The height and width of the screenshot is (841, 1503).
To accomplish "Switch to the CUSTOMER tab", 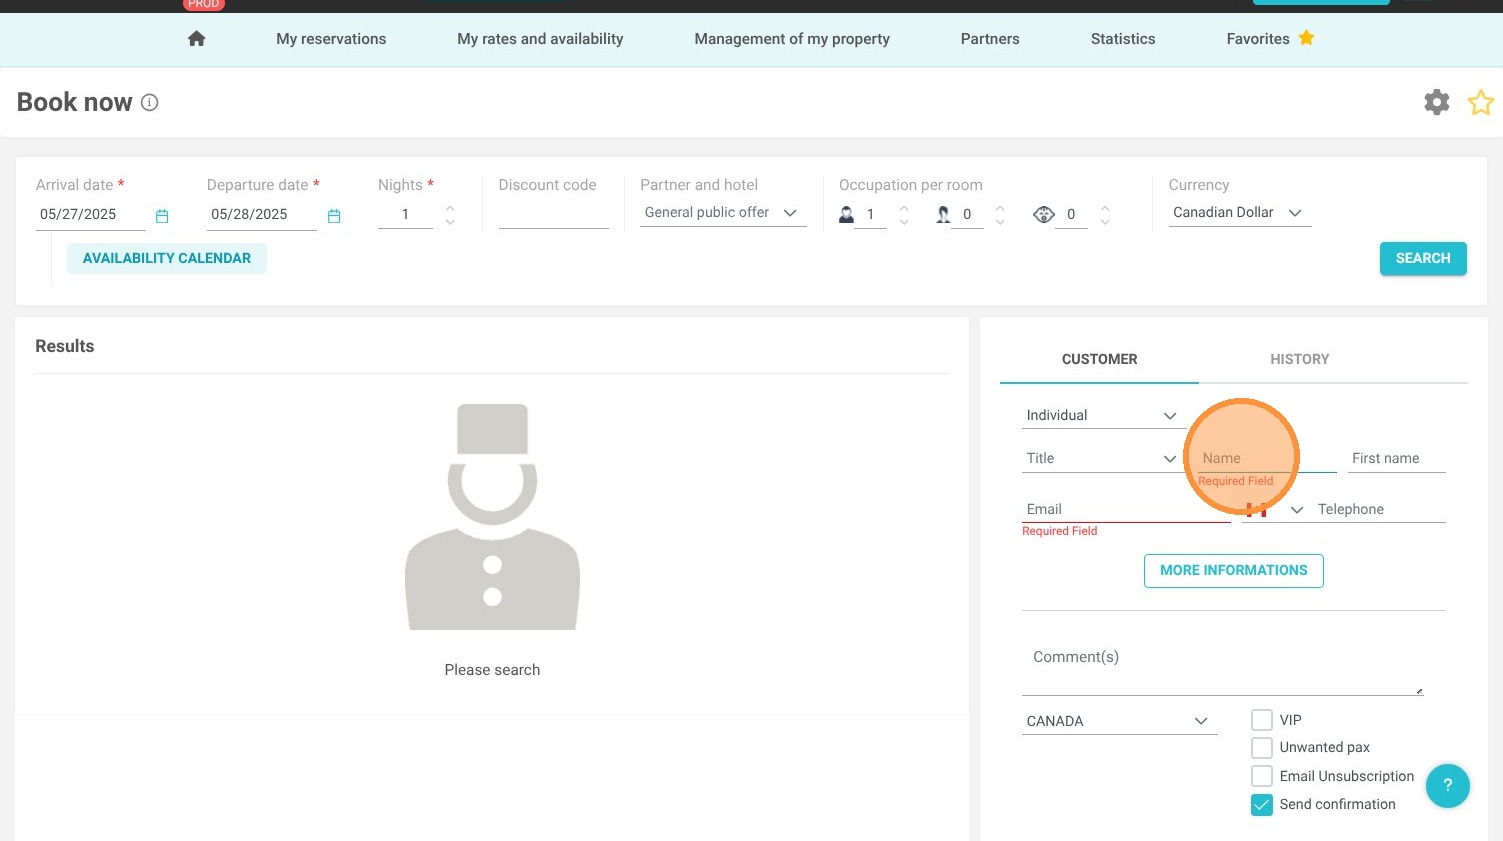I will (1099, 359).
